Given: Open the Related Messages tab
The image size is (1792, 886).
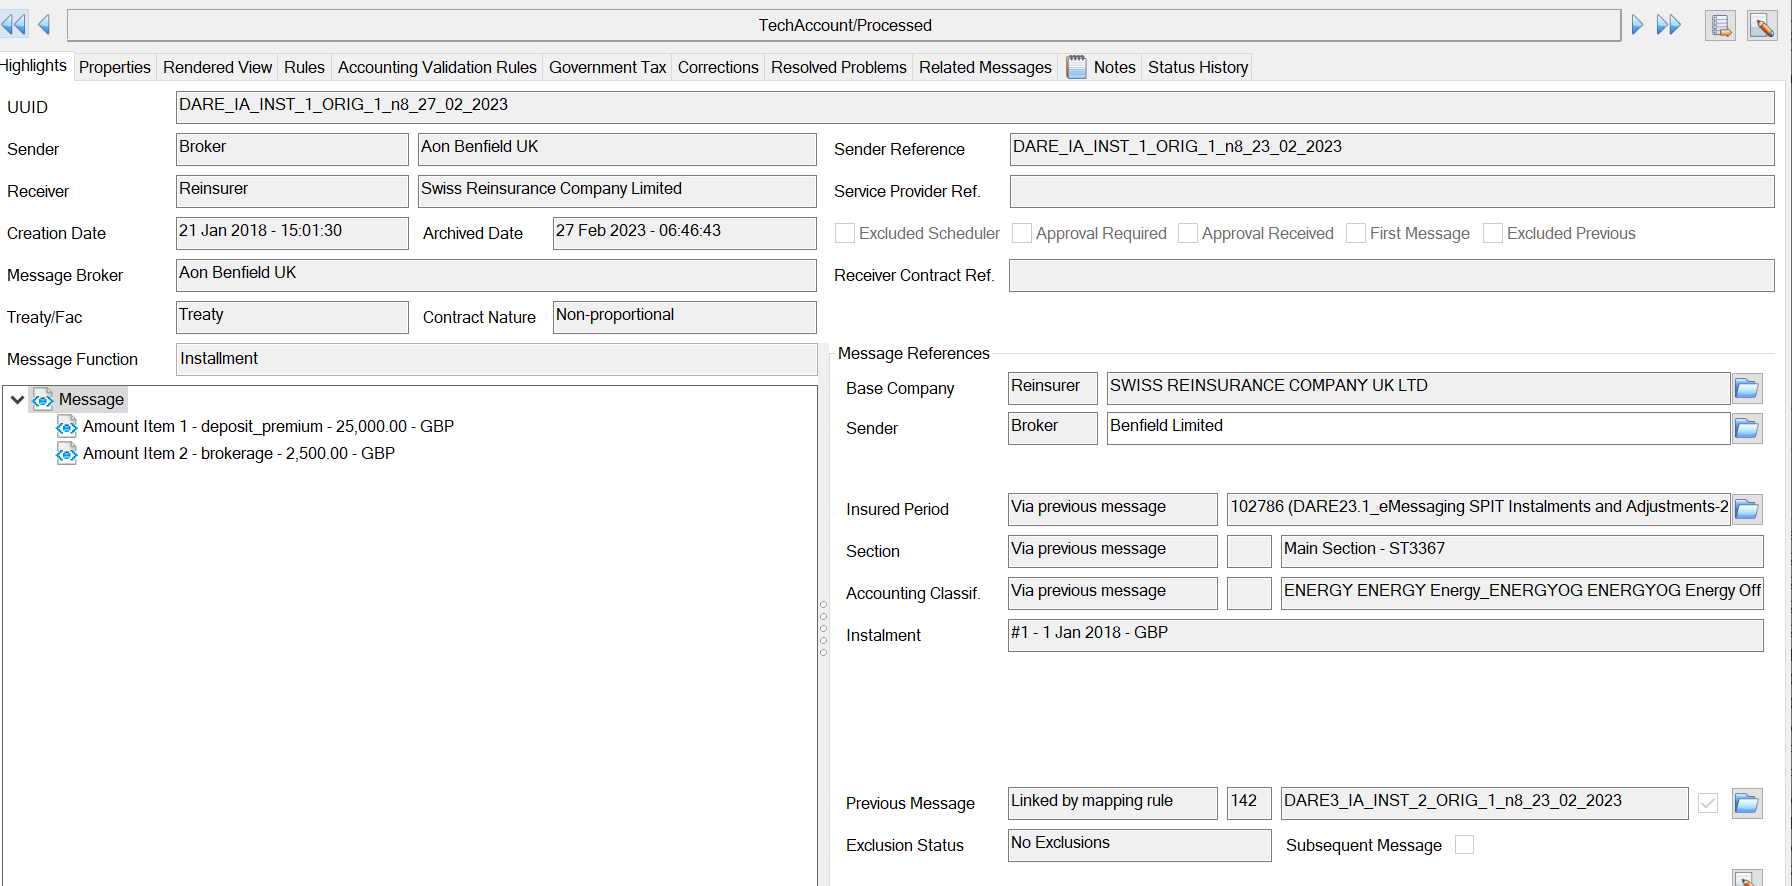Looking at the screenshot, I should click(x=985, y=67).
